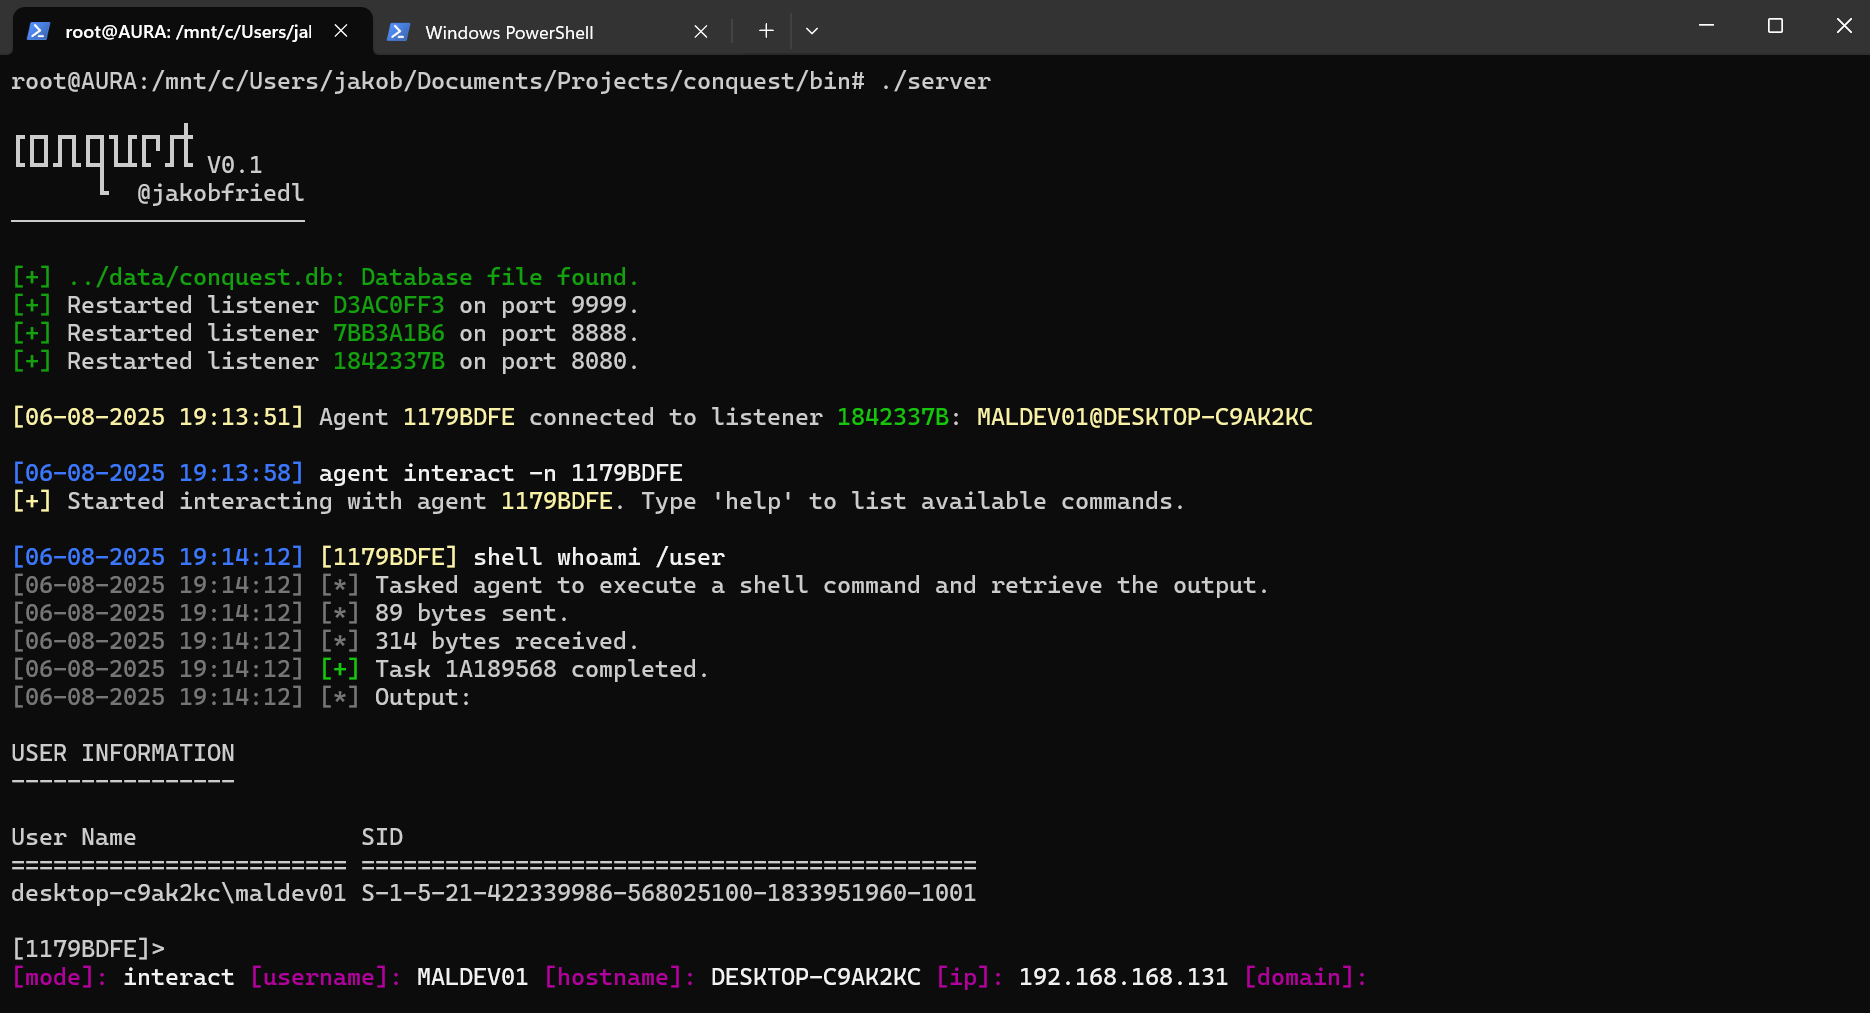Switch to the root@AURA terminal tab
This screenshot has height=1013, width=1870.
pyautogui.click(x=192, y=31)
